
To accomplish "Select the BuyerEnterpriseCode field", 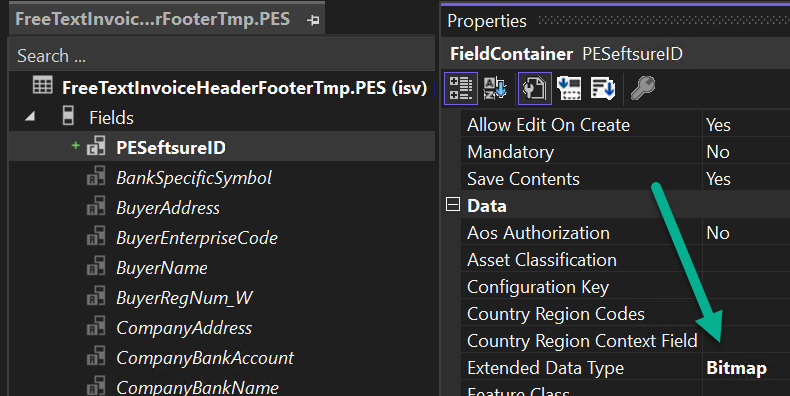I will 197,238.
